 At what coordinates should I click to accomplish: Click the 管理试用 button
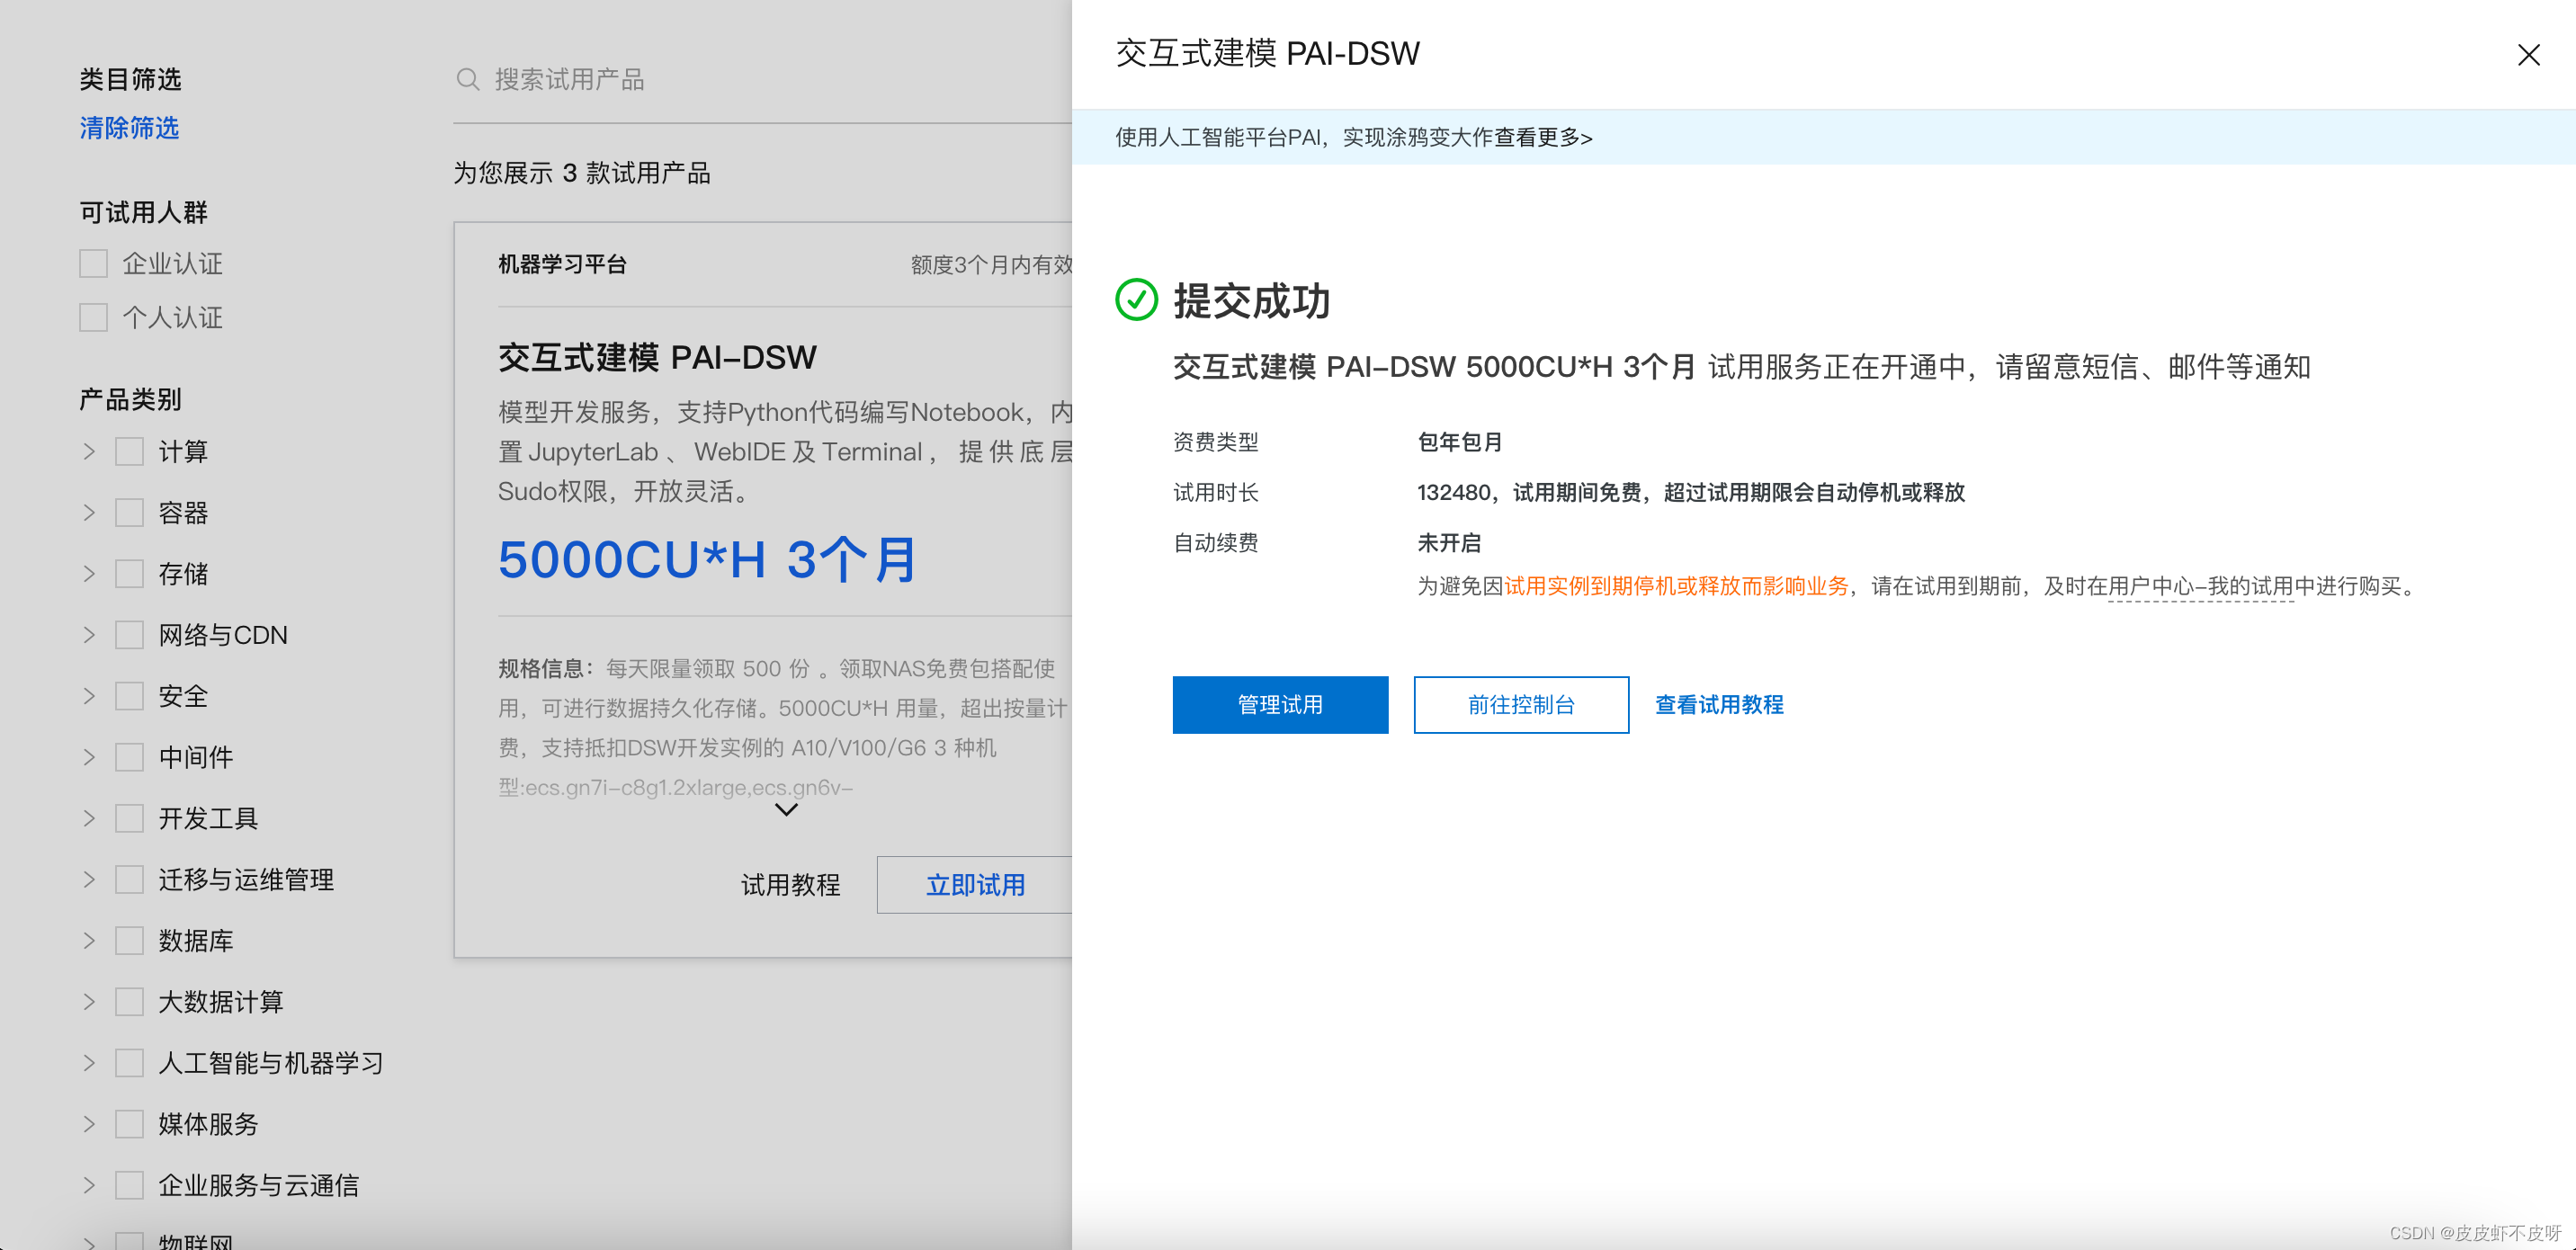[1280, 705]
